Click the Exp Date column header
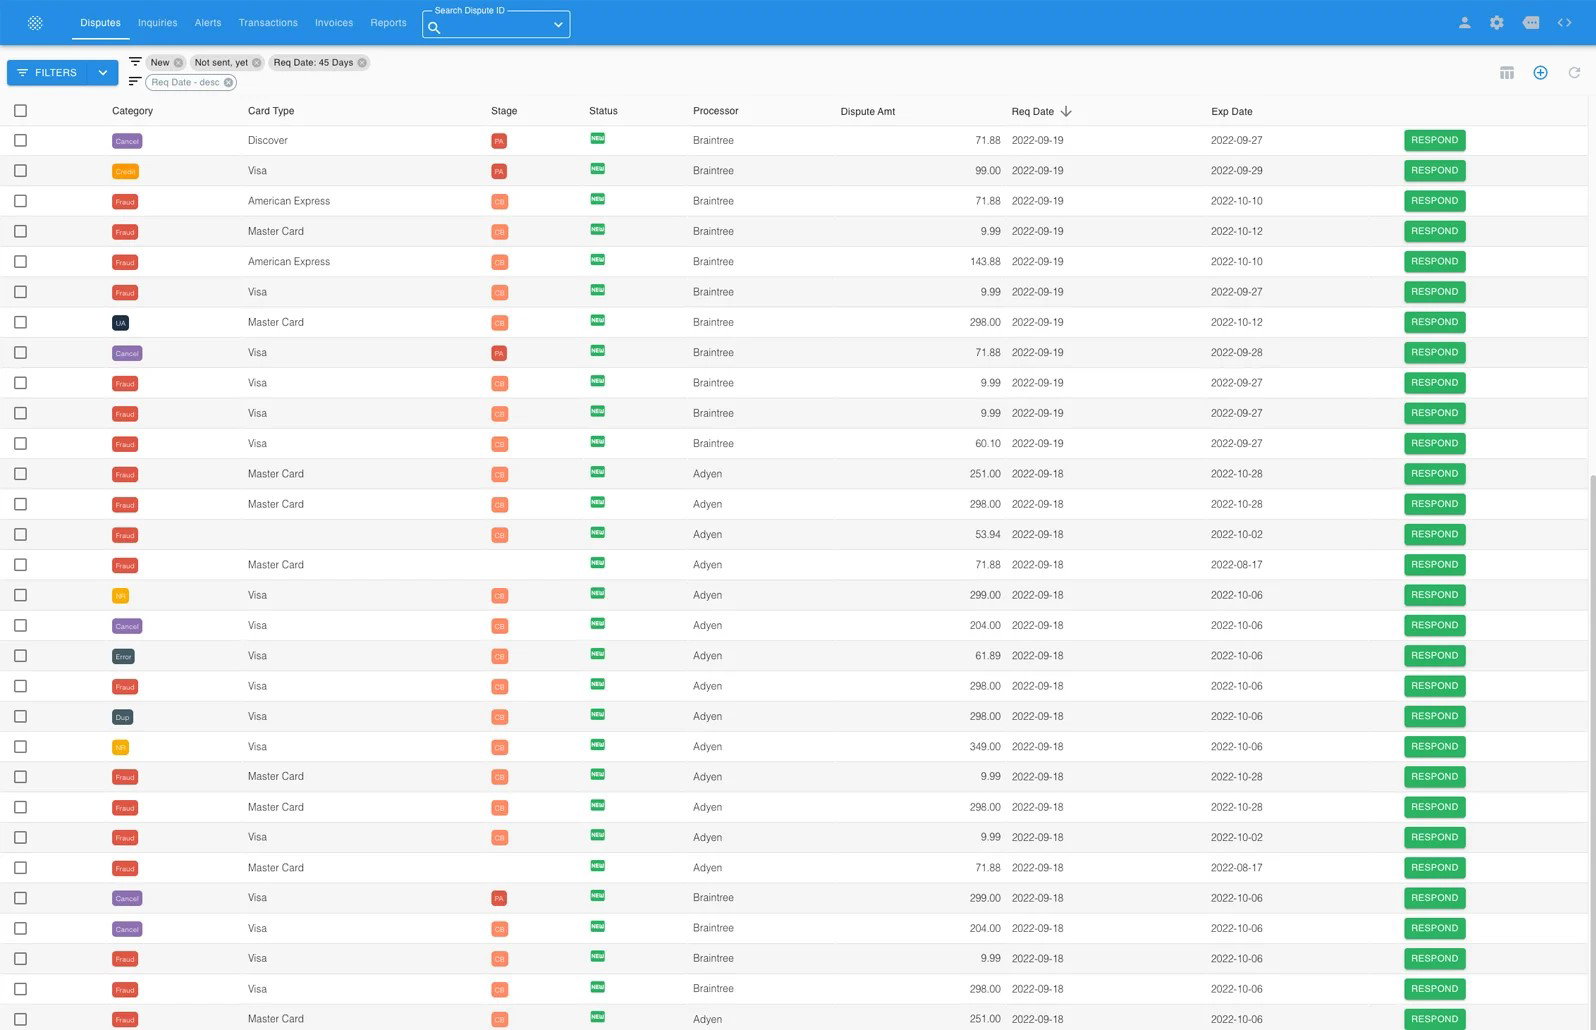 [x=1231, y=112]
